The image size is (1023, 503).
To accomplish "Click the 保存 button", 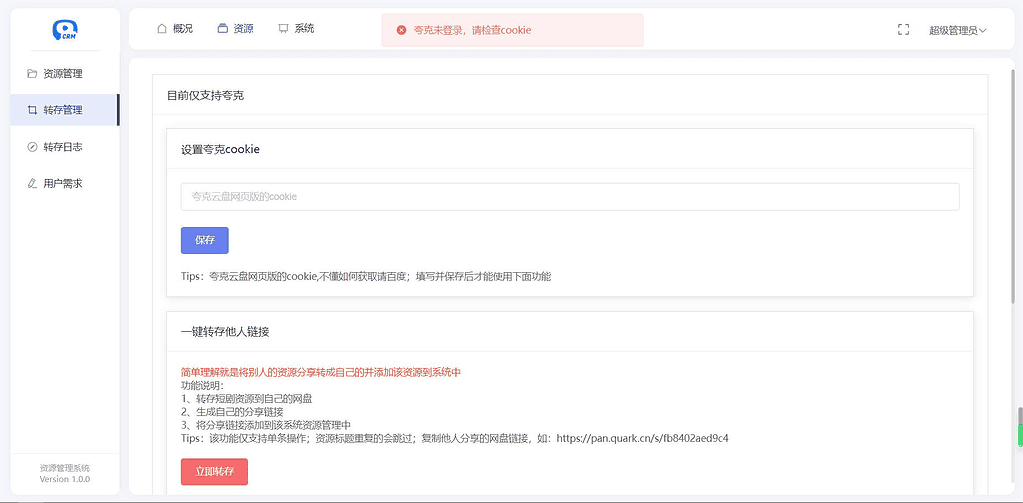I will tap(205, 240).
